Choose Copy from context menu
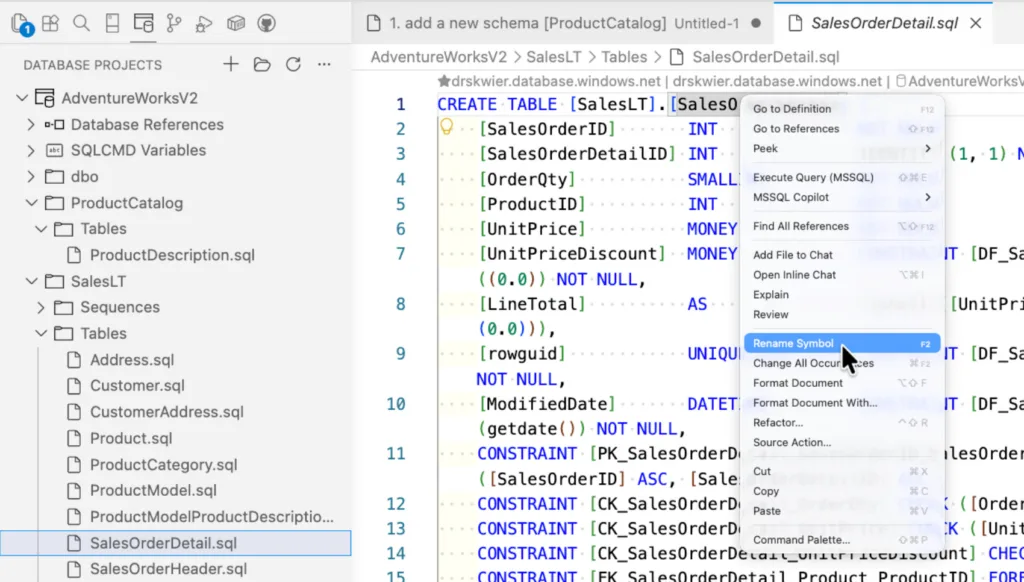The width and height of the screenshot is (1024, 582). (x=842, y=491)
